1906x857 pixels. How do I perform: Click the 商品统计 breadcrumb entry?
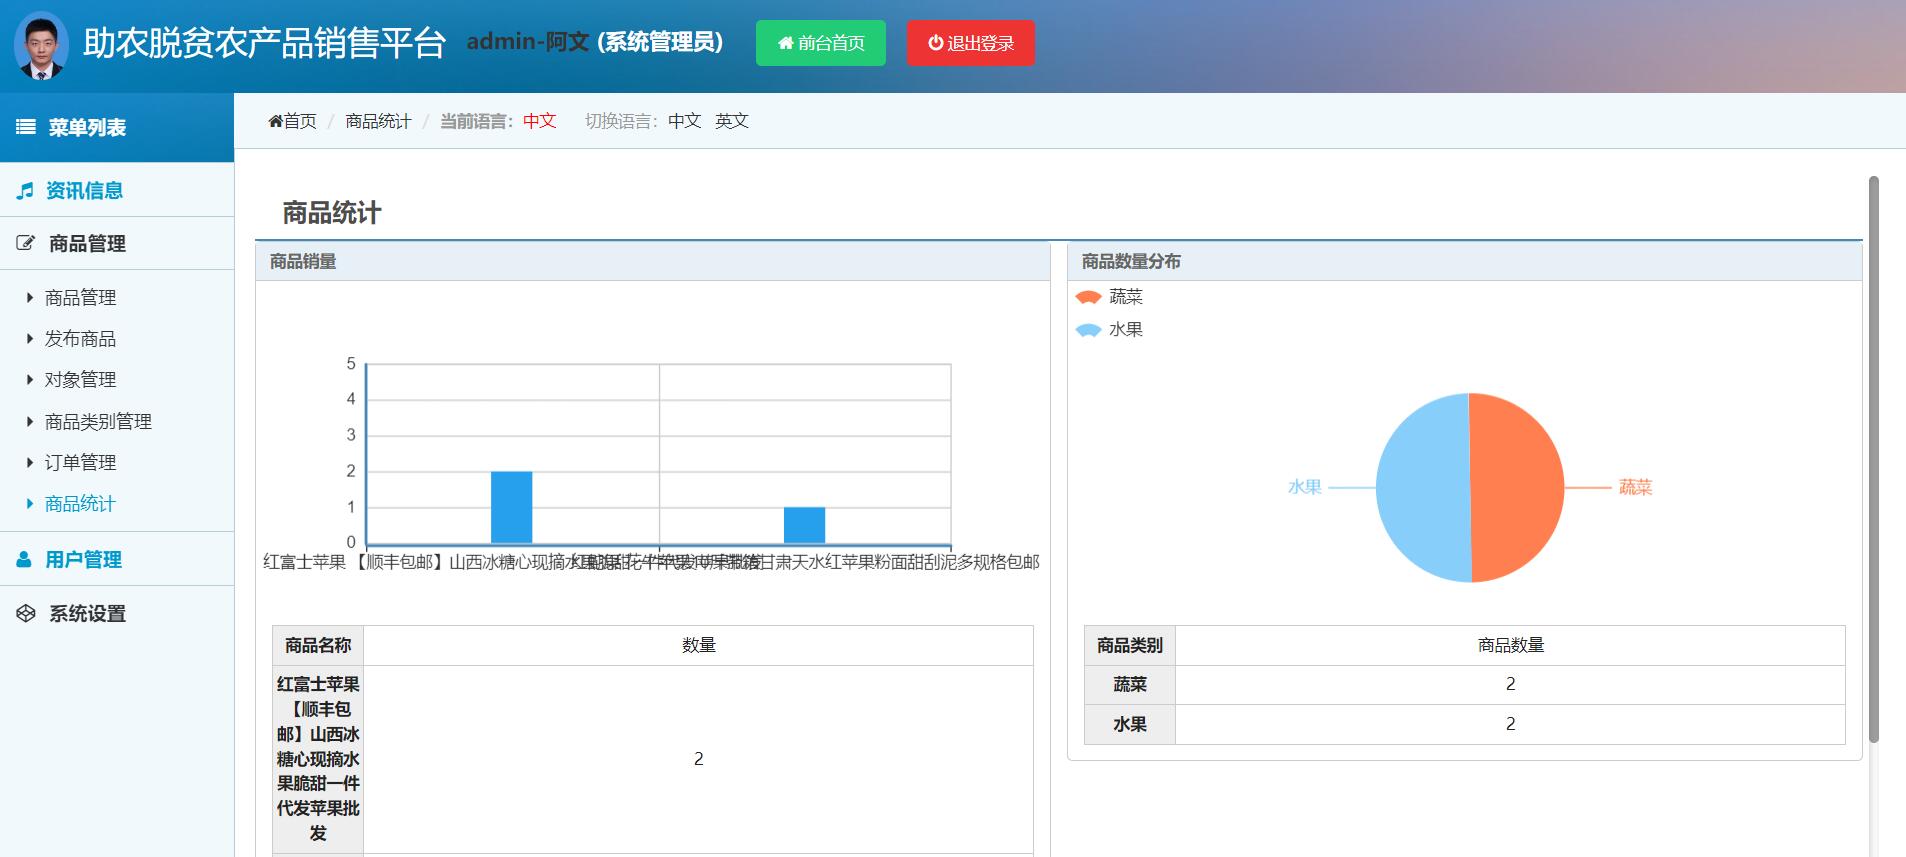click(x=378, y=121)
